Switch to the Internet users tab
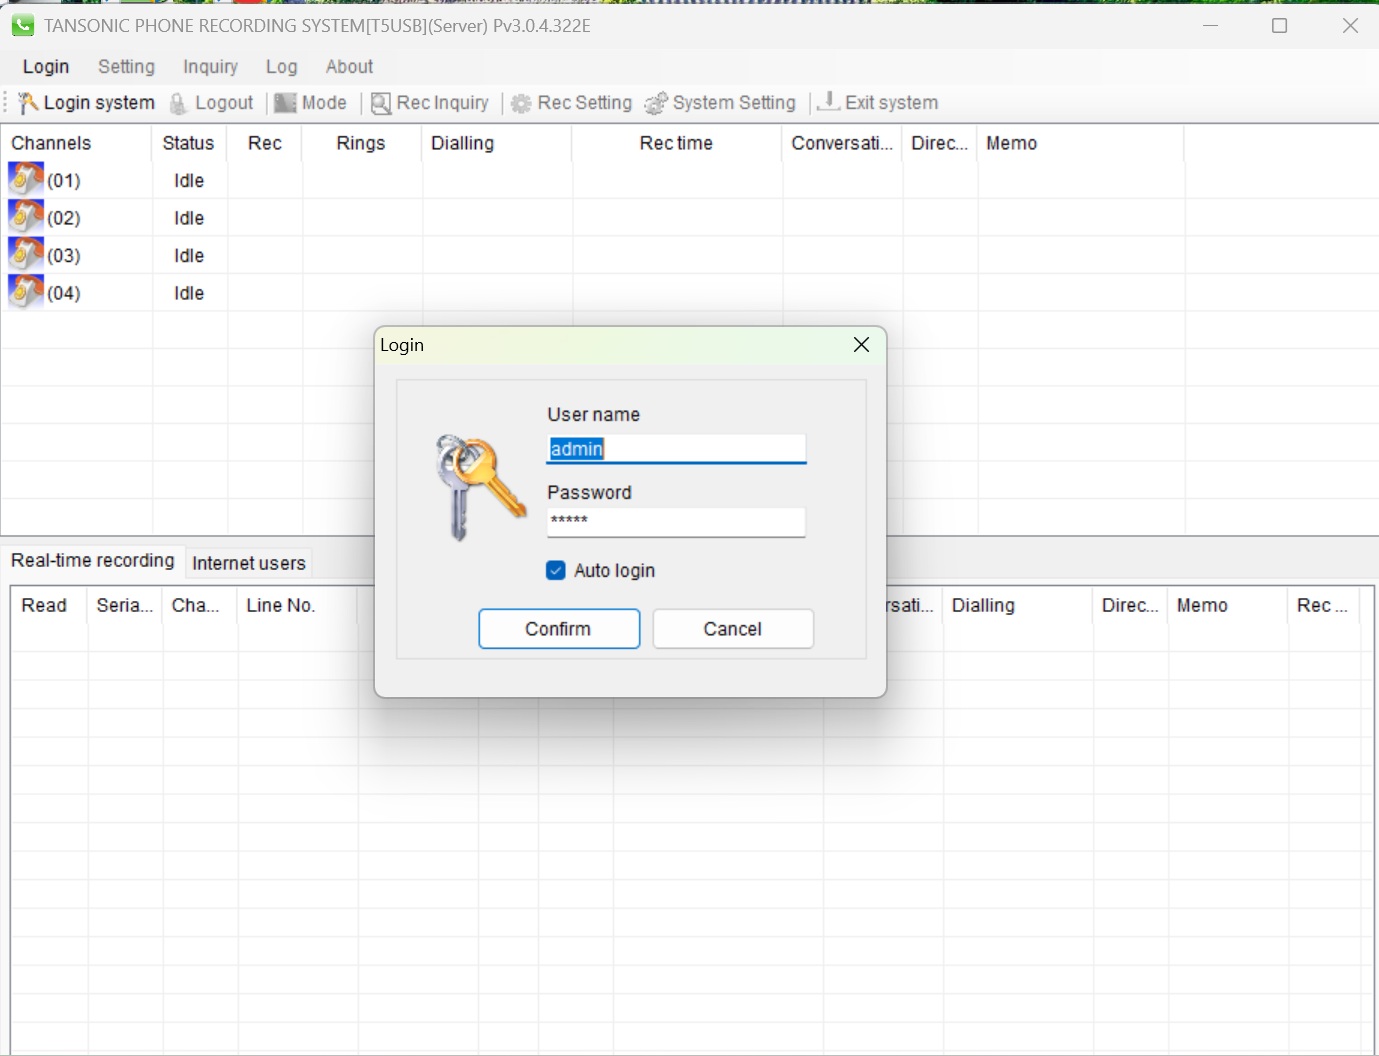1379x1056 pixels. [x=249, y=563]
